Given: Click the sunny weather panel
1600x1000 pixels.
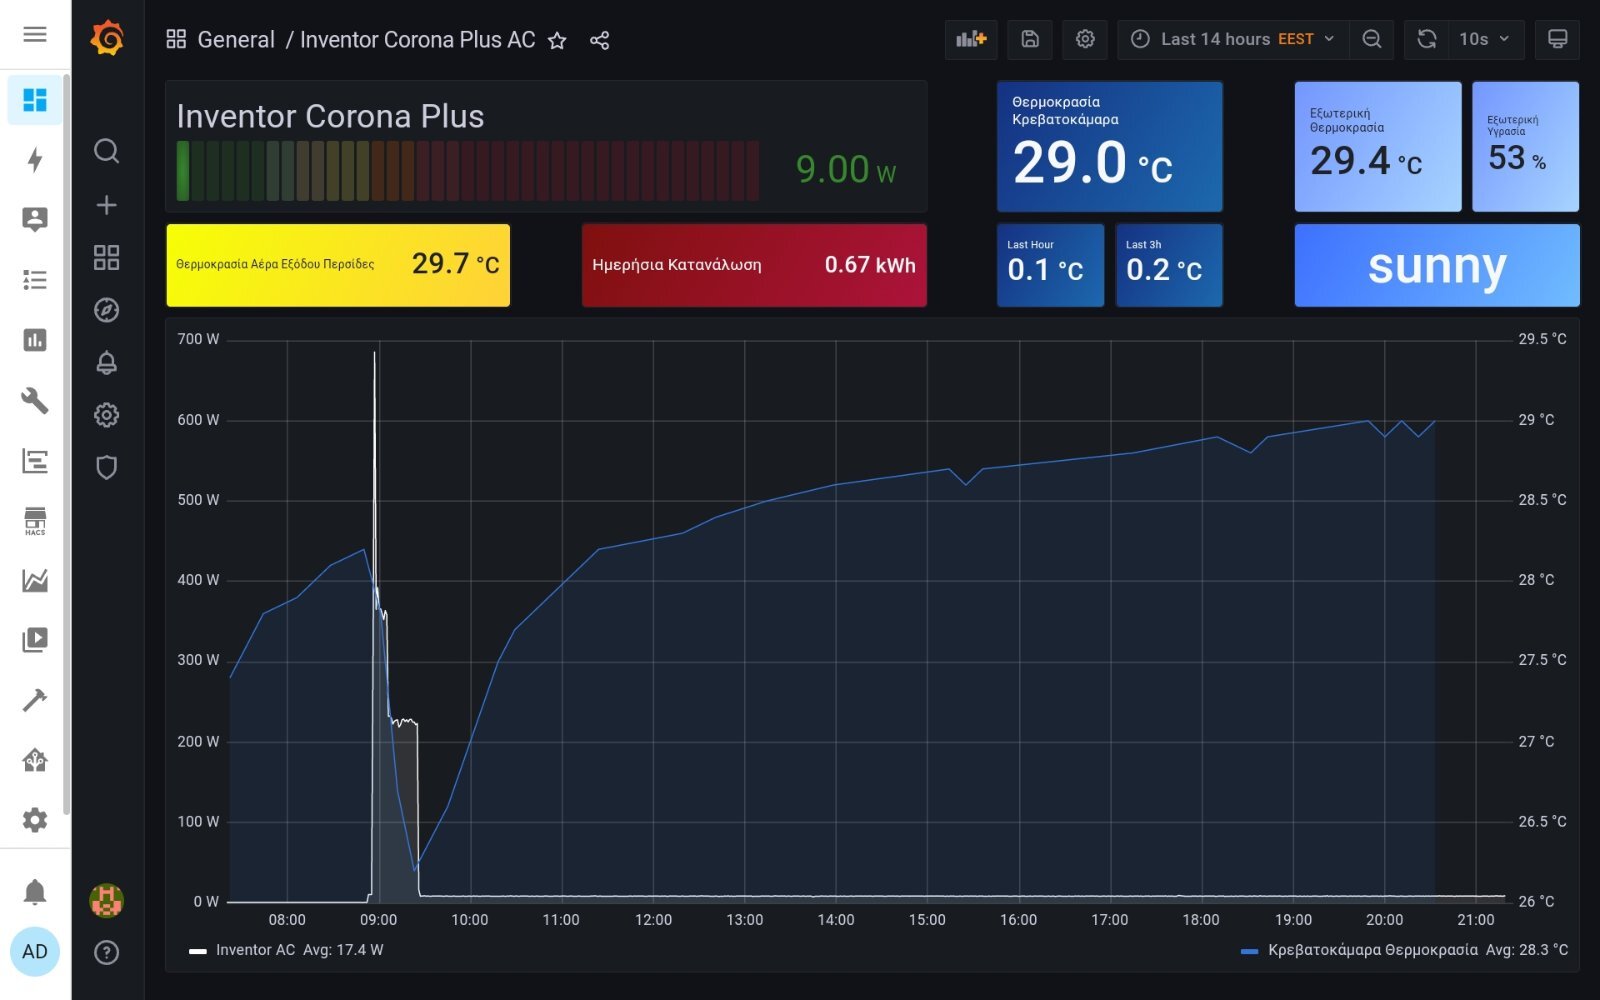Looking at the screenshot, I should pyautogui.click(x=1437, y=265).
